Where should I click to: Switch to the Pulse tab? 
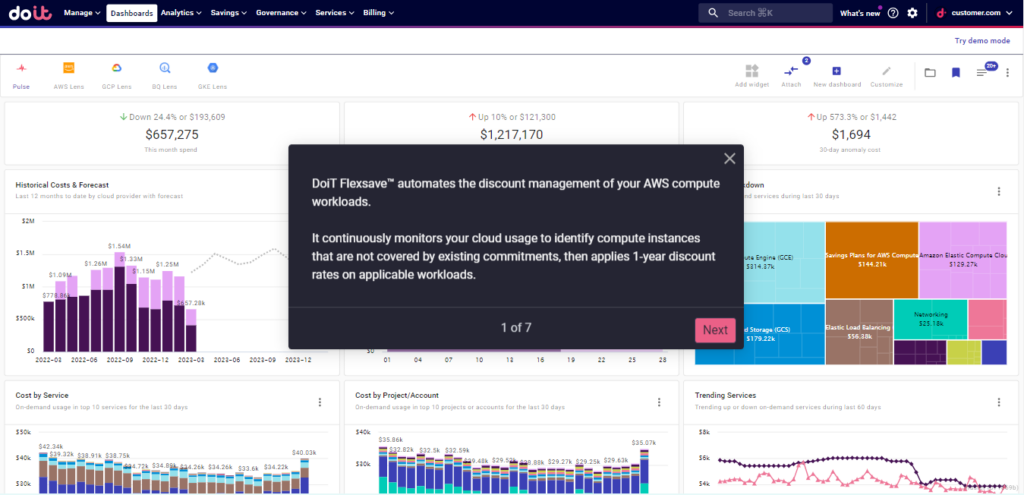tap(21, 74)
